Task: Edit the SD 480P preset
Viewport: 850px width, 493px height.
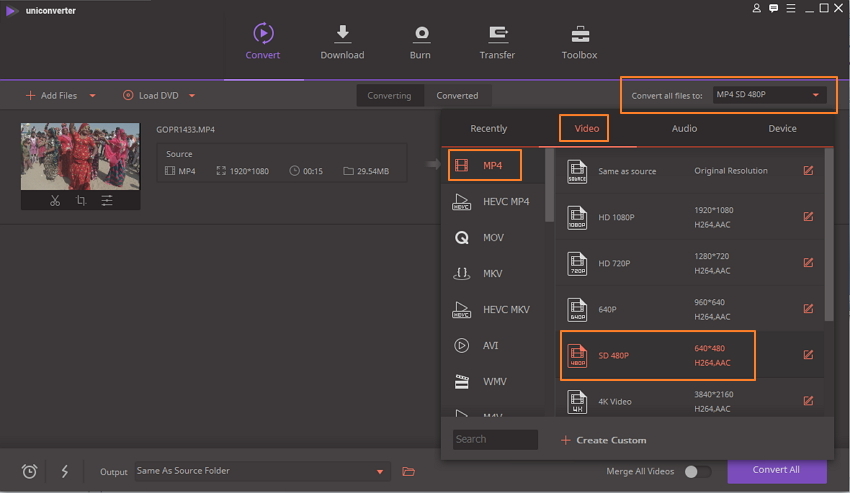Action: (808, 355)
